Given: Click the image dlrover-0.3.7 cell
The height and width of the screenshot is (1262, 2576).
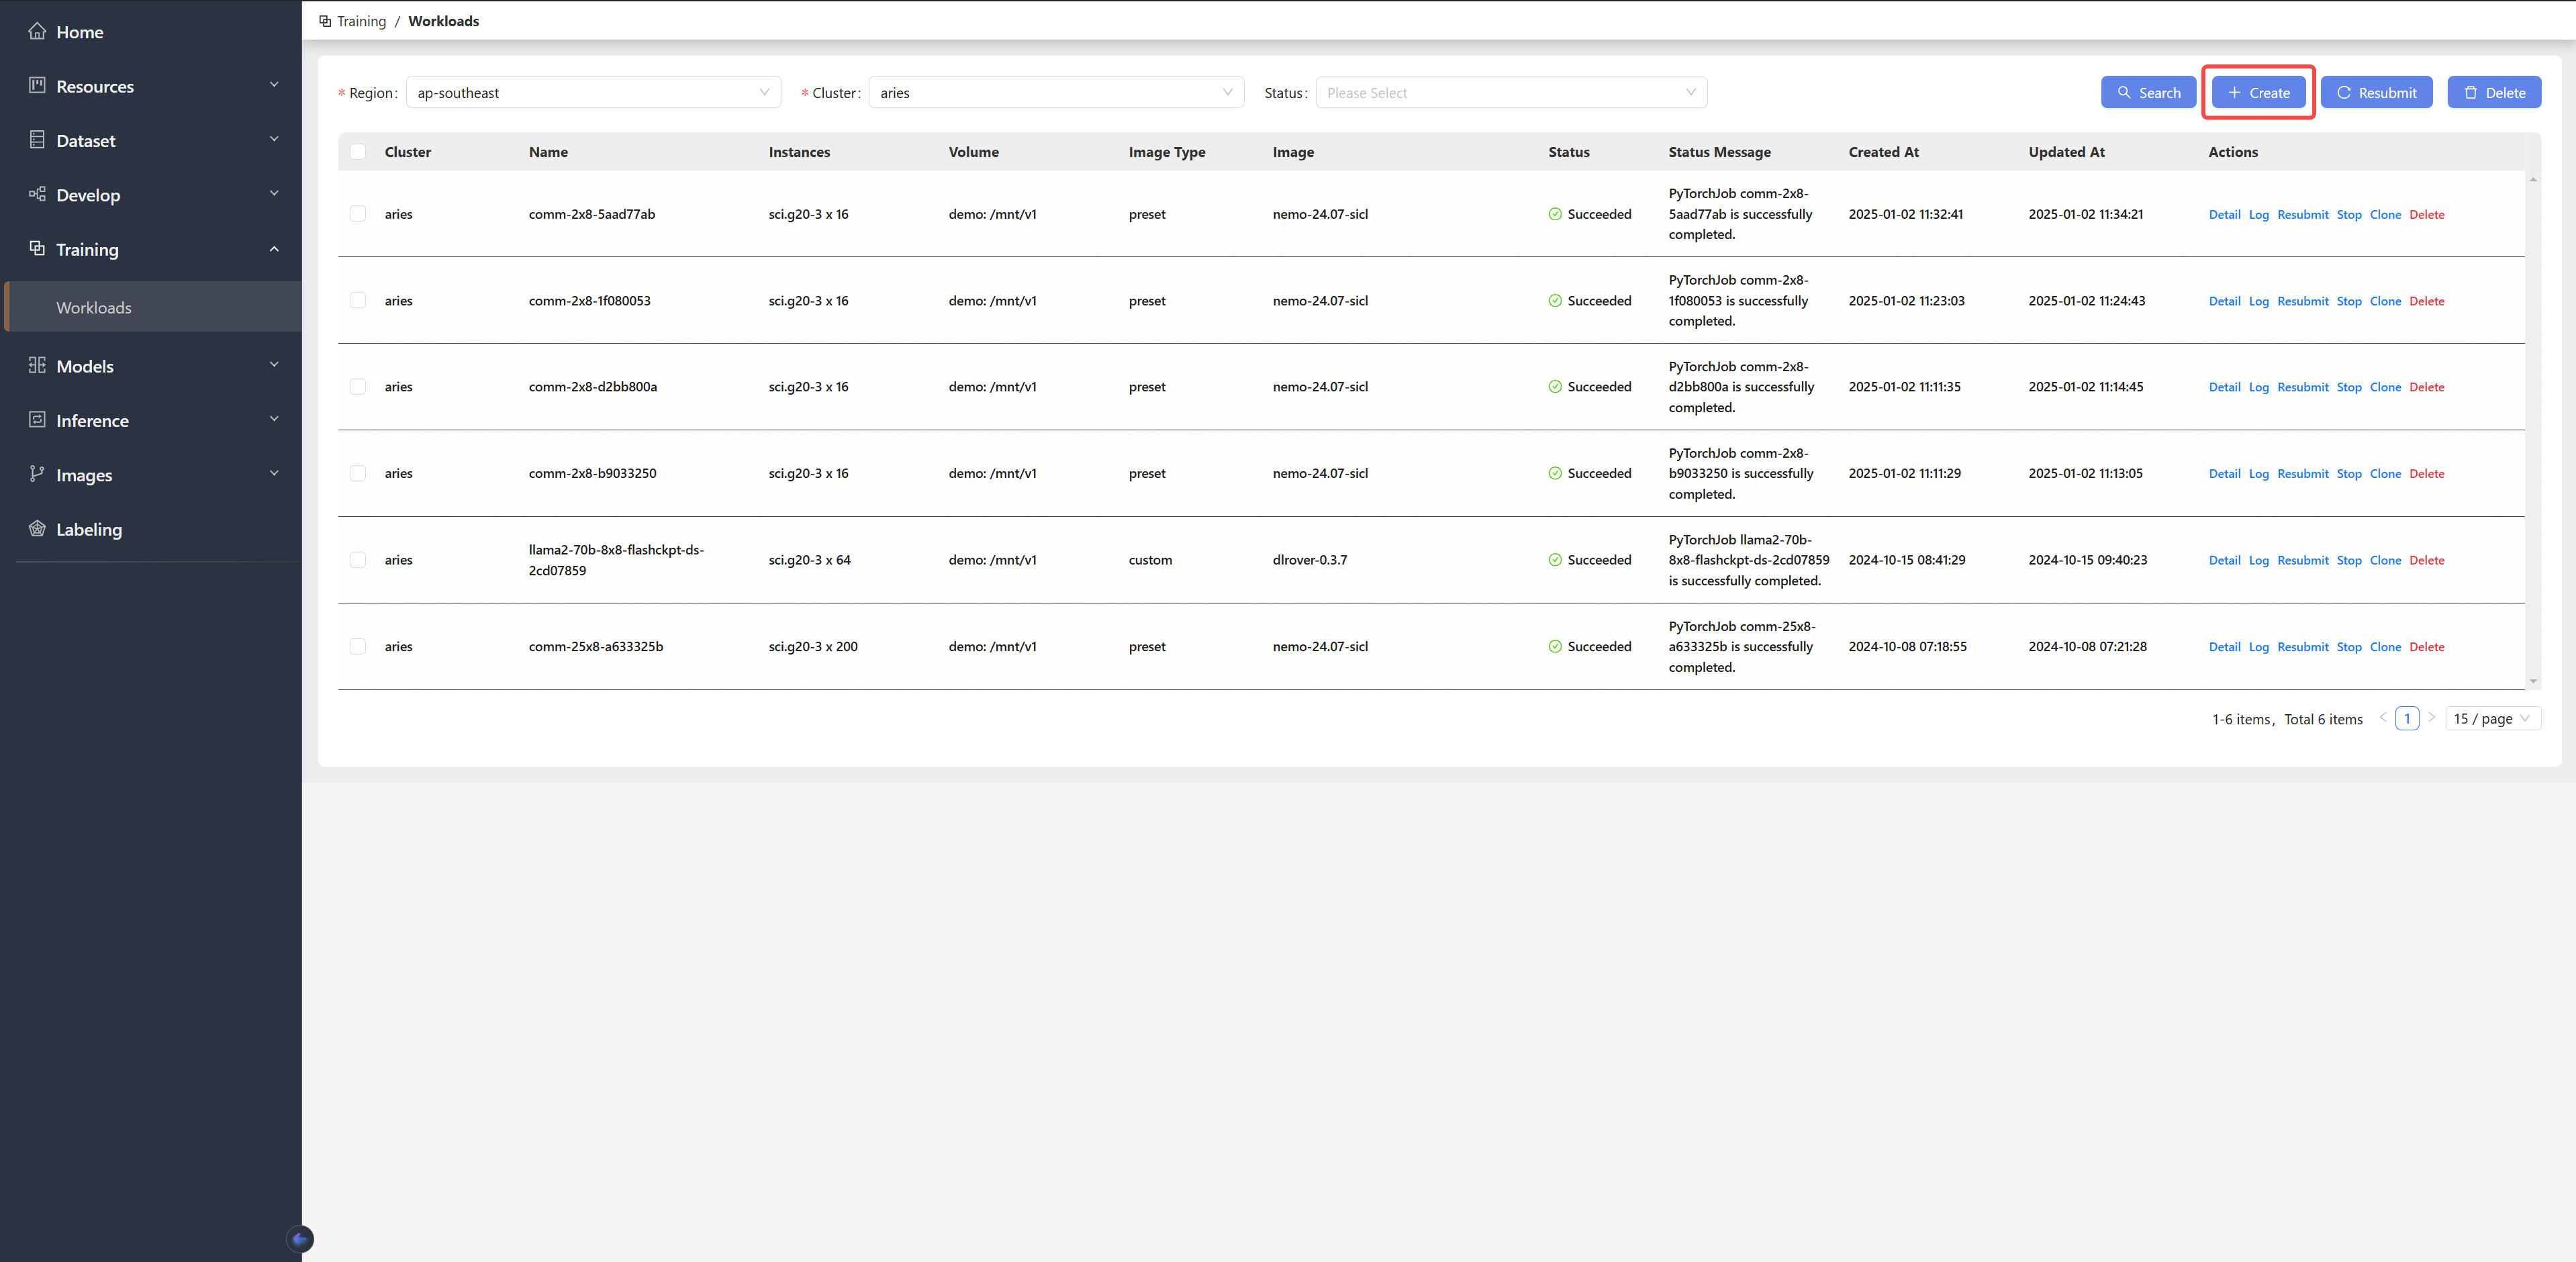Looking at the screenshot, I should [1309, 560].
